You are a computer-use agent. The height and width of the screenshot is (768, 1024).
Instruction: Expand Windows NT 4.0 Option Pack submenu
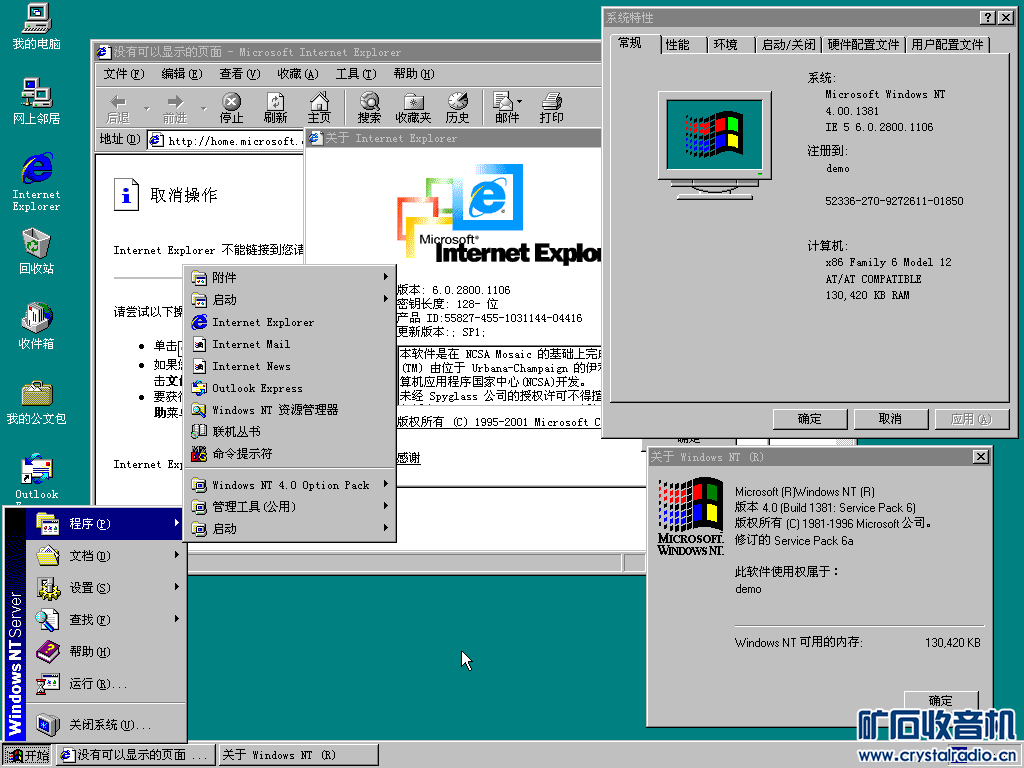tap(291, 485)
